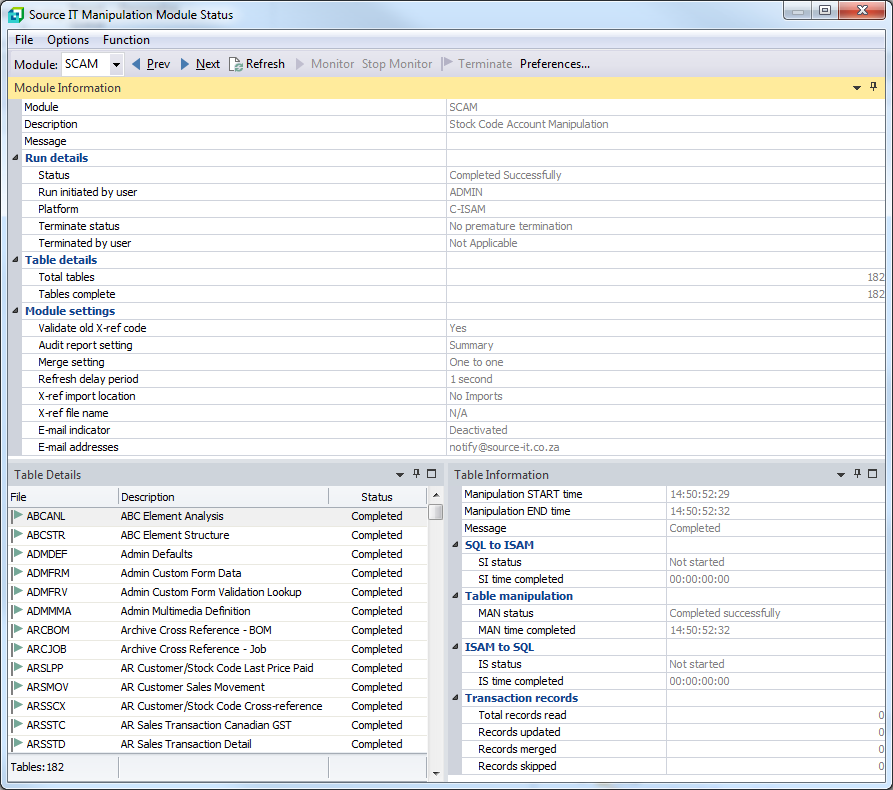Open the Function menu
Screen dimensions: 893x790
point(126,40)
